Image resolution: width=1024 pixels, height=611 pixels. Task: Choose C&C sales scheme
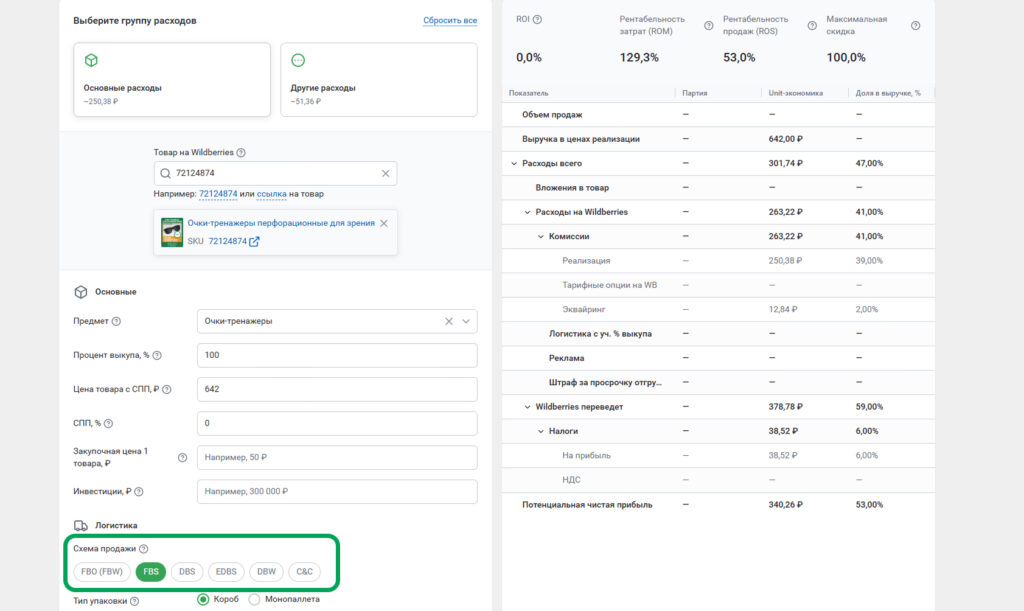click(304, 572)
